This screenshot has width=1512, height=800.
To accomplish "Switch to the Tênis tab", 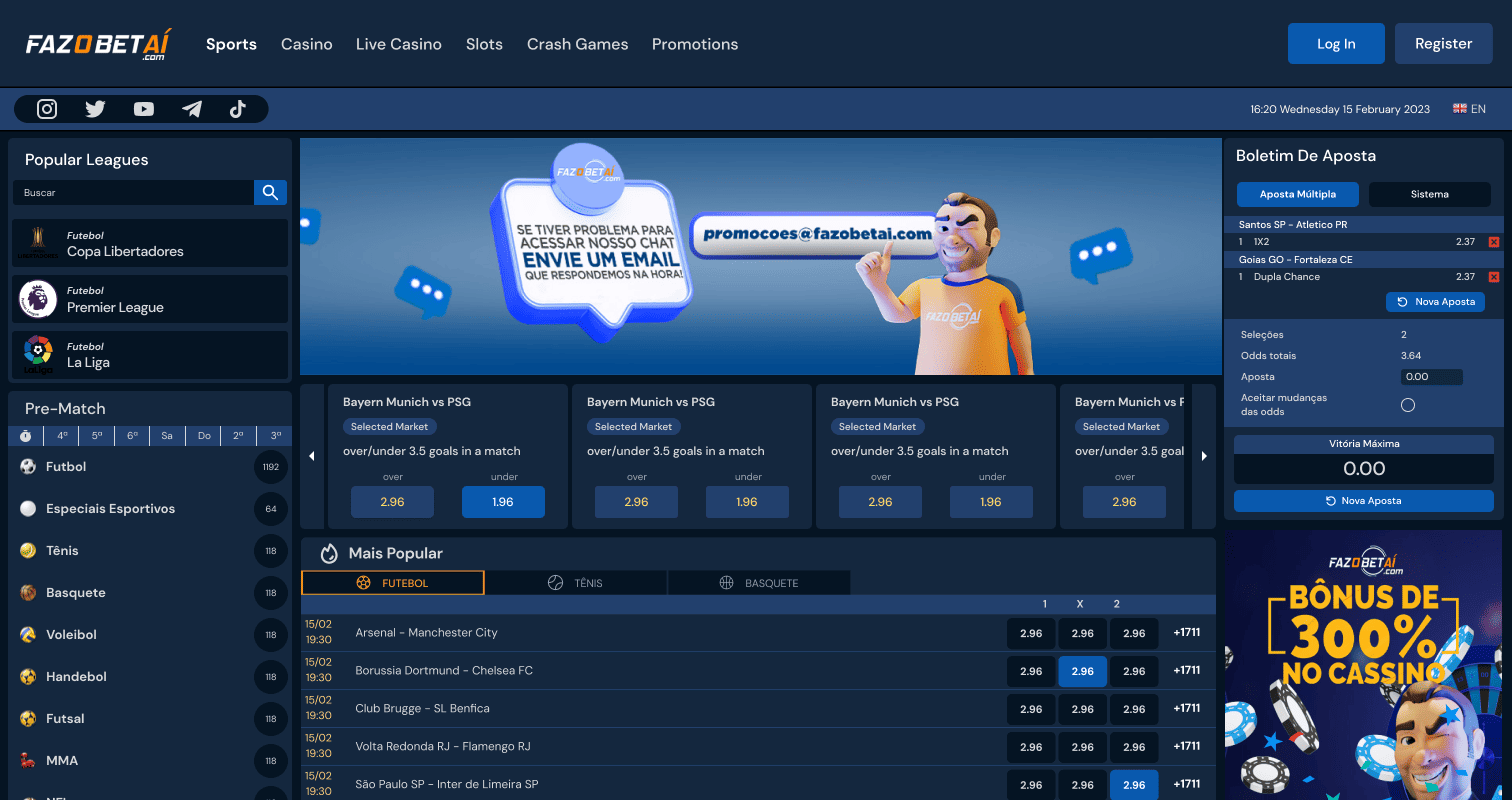I will pos(576,583).
